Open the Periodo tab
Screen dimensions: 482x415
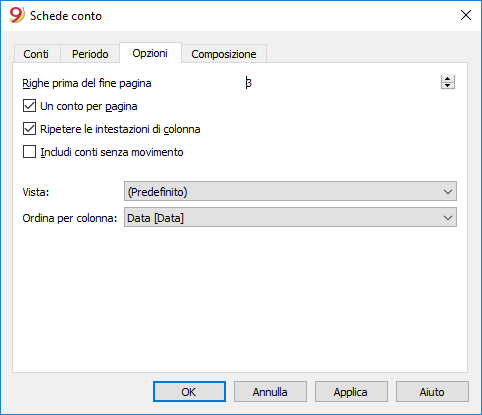(x=90, y=54)
